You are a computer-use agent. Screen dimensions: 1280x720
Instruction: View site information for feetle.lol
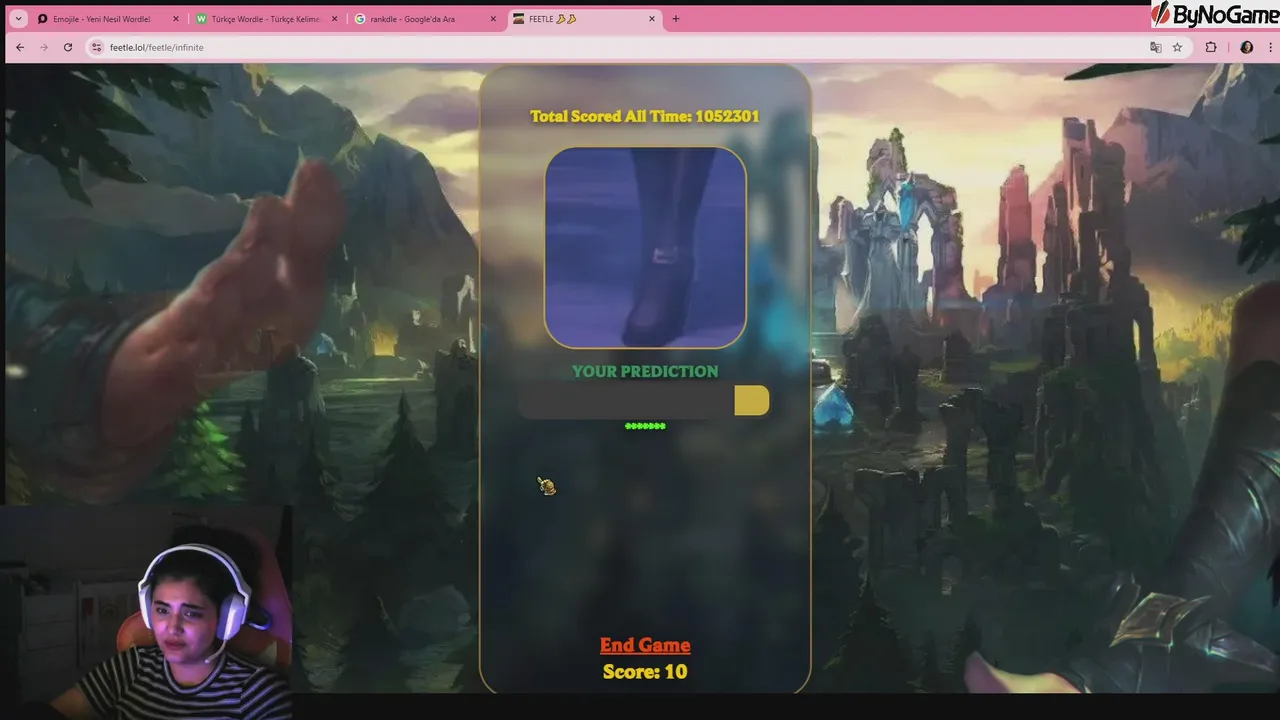pos(96,47)
